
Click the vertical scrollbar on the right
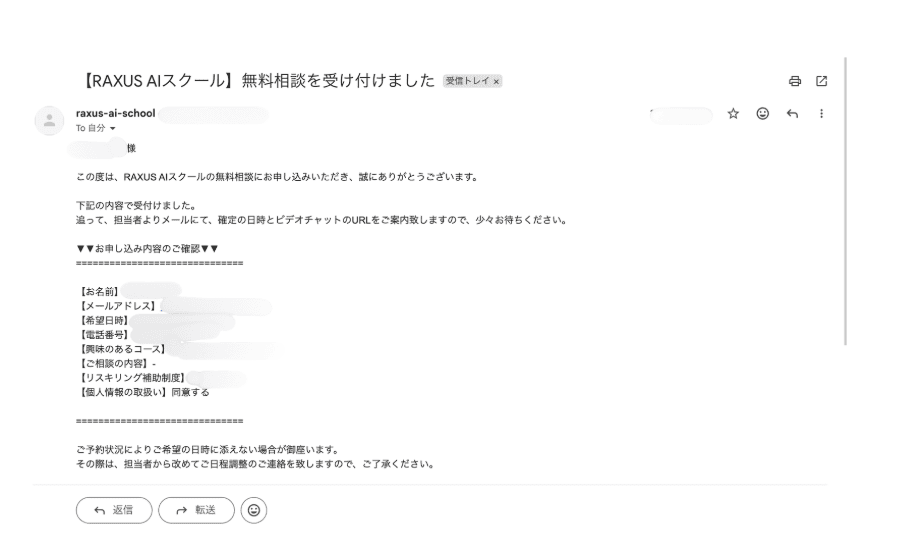tap(845, 200)
